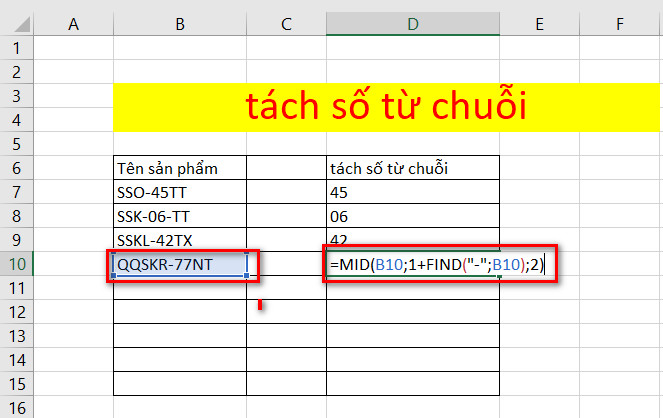
Task: Select cell containing SSK-06-TT
Action: click(180, 216)
